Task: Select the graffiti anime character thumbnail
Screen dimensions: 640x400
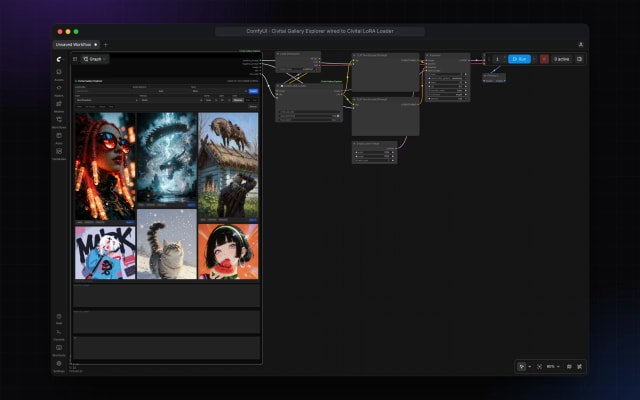Action: tap(105, 253)
